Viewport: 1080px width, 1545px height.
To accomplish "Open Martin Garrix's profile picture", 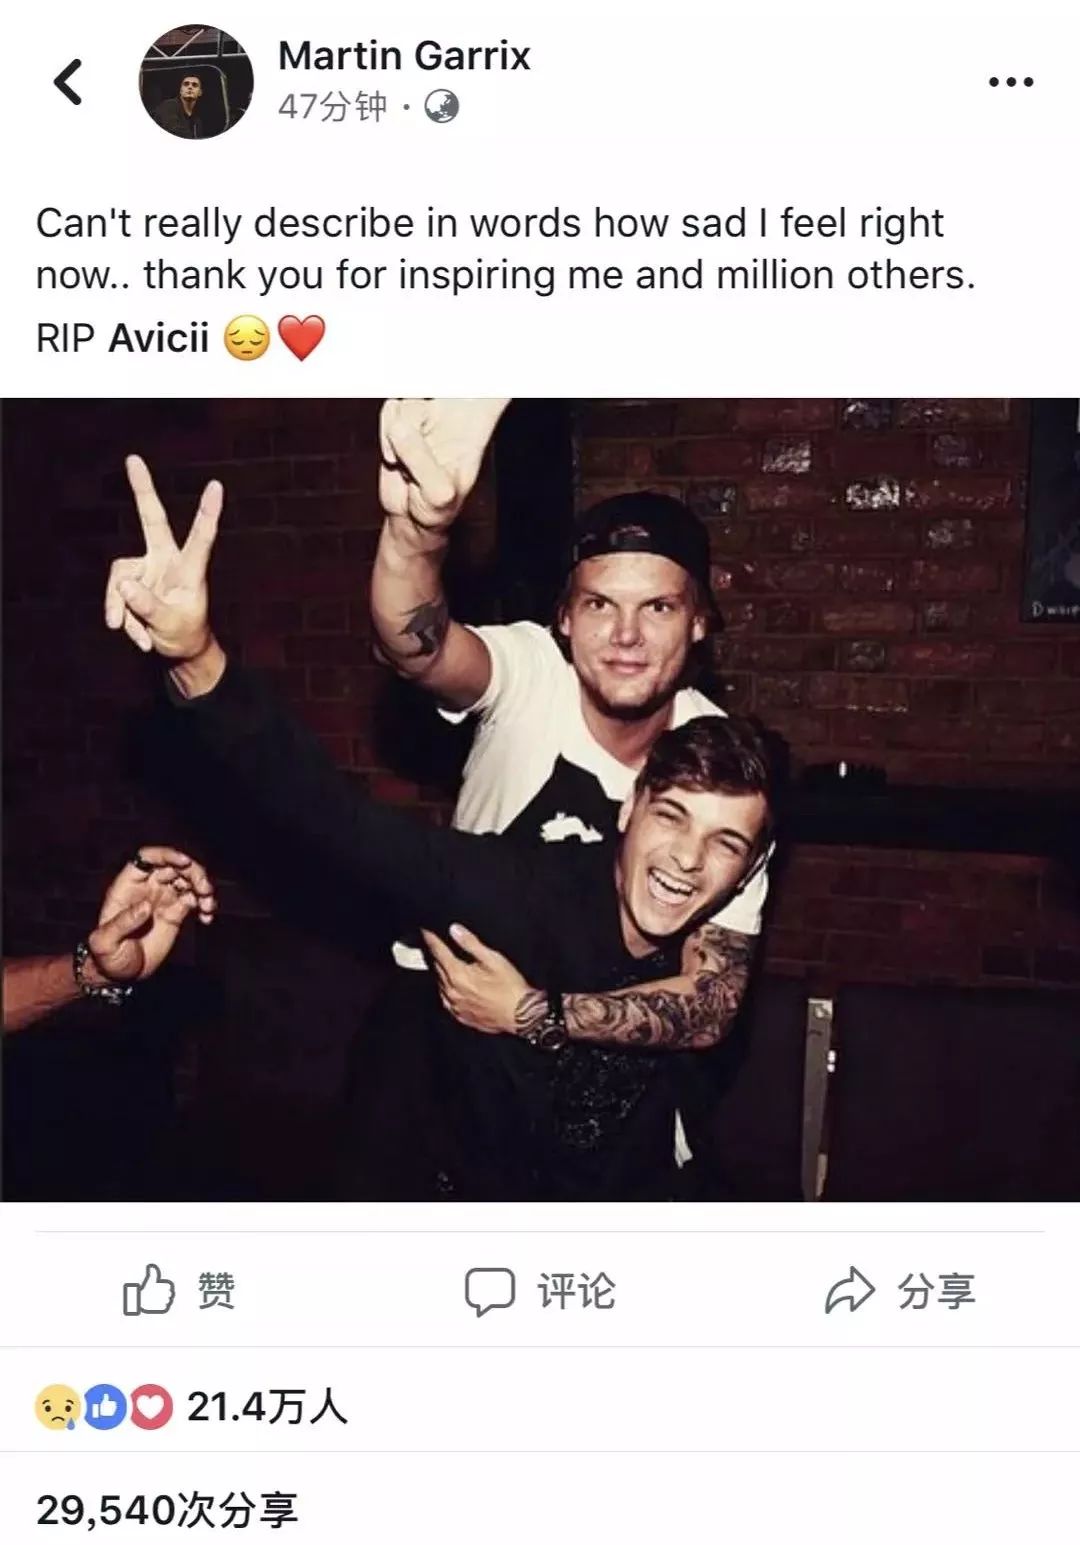I will coord(196,82).
